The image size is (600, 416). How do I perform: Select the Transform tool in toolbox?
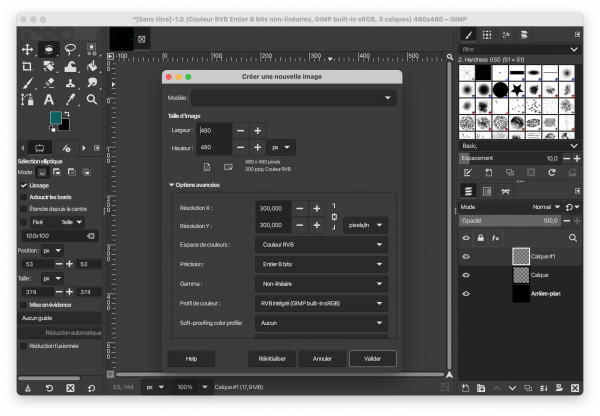click(x=49, y=66)
